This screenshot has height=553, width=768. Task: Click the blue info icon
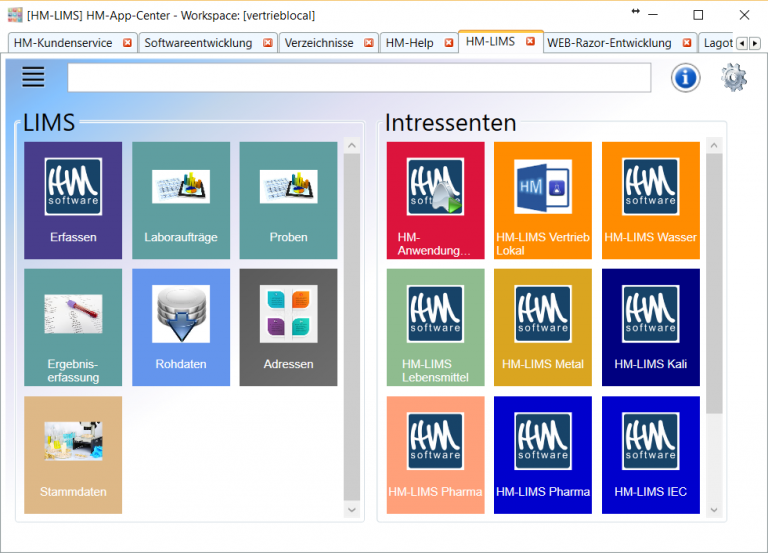coord(685,77)
